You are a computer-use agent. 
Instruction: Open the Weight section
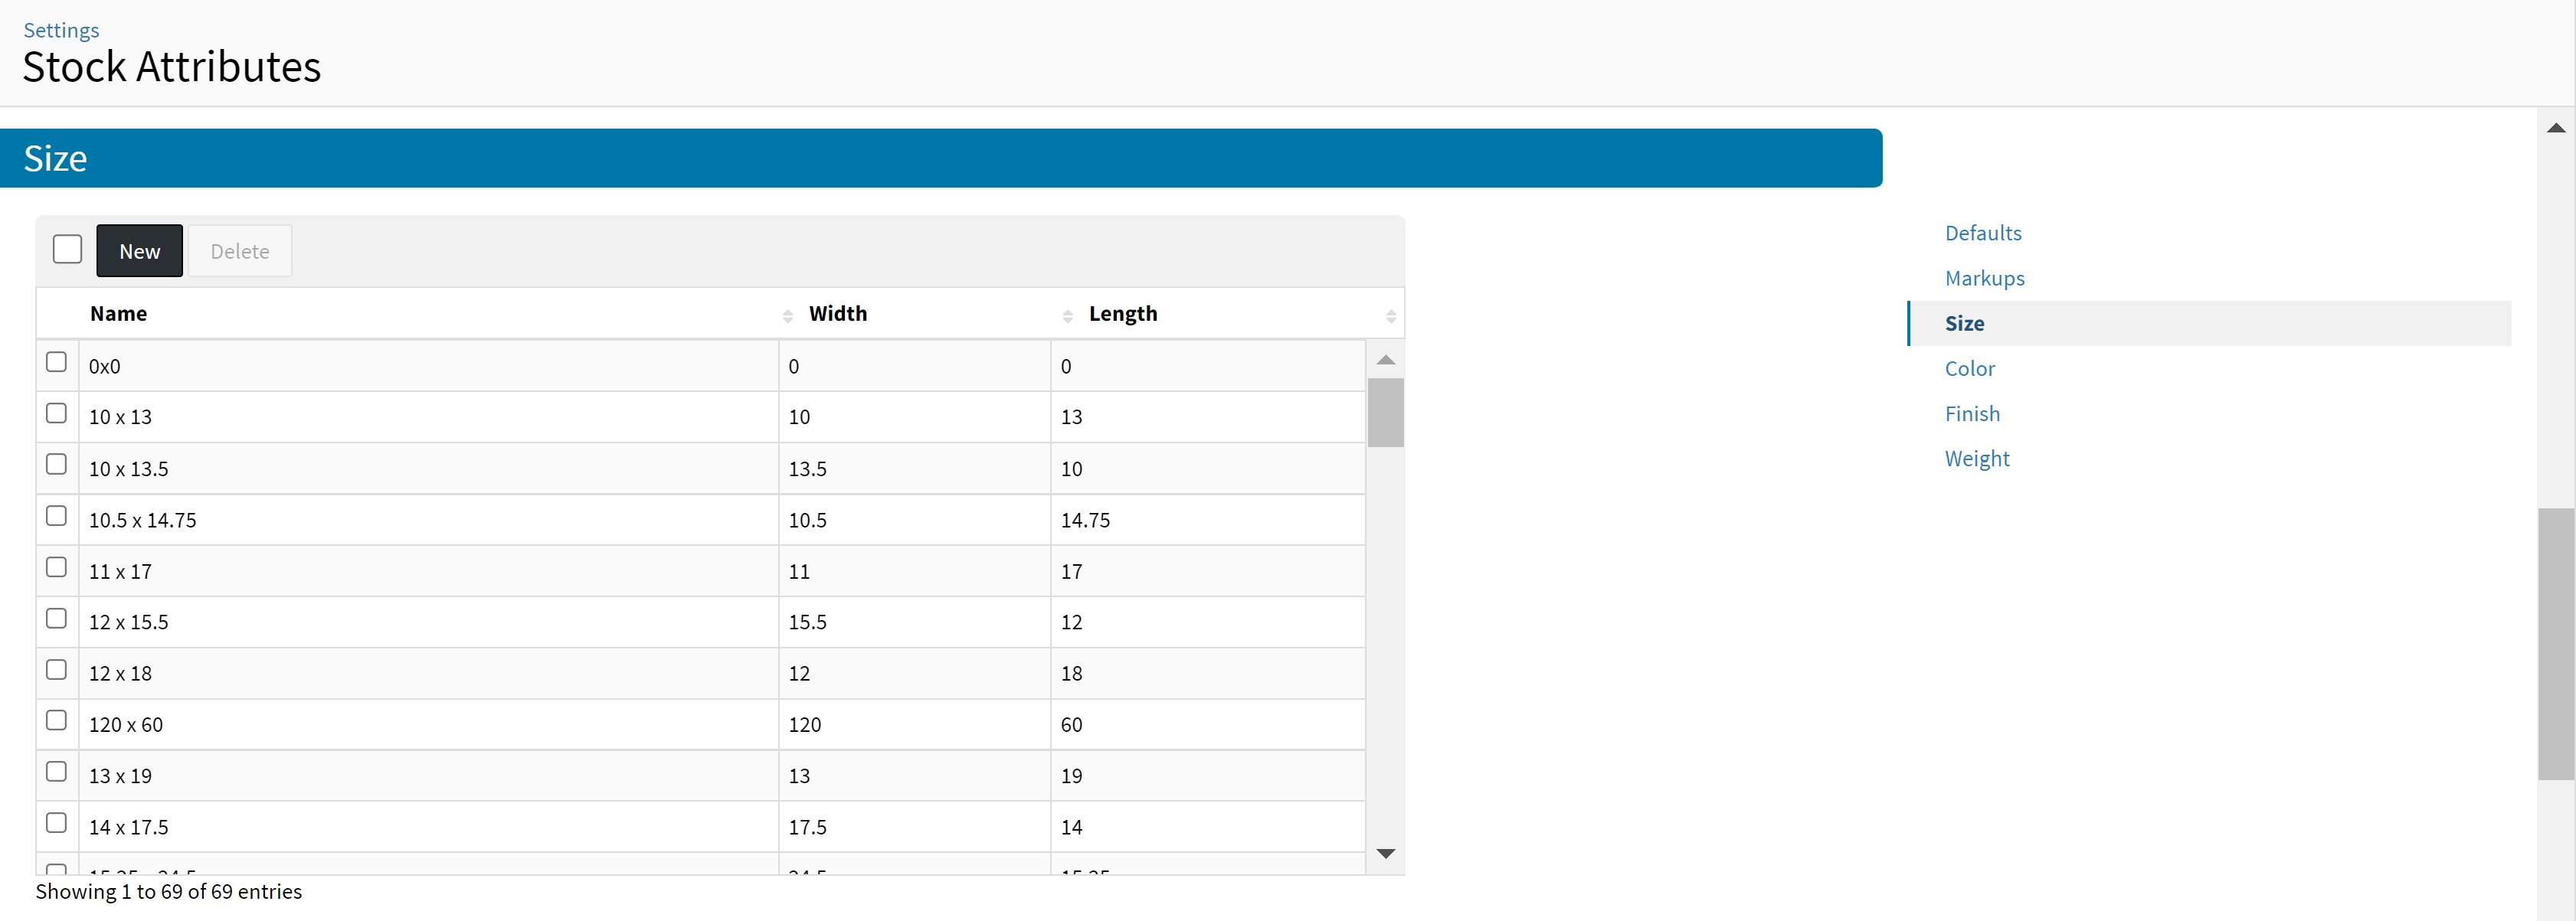click(1976, 458)
